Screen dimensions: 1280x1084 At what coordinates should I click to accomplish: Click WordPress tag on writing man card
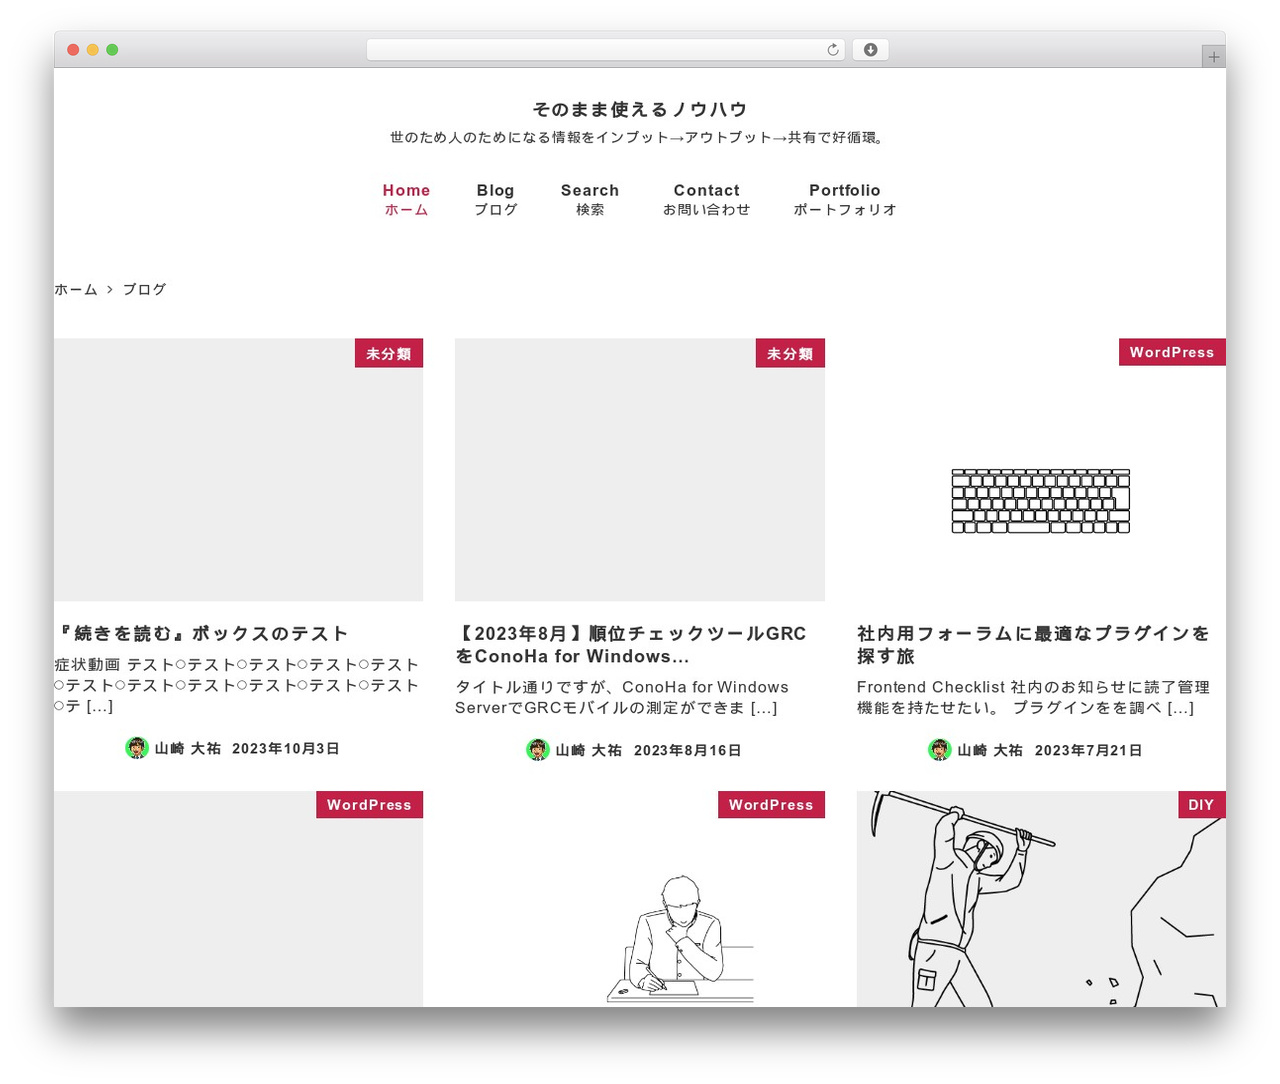click(x=771, y=805)
